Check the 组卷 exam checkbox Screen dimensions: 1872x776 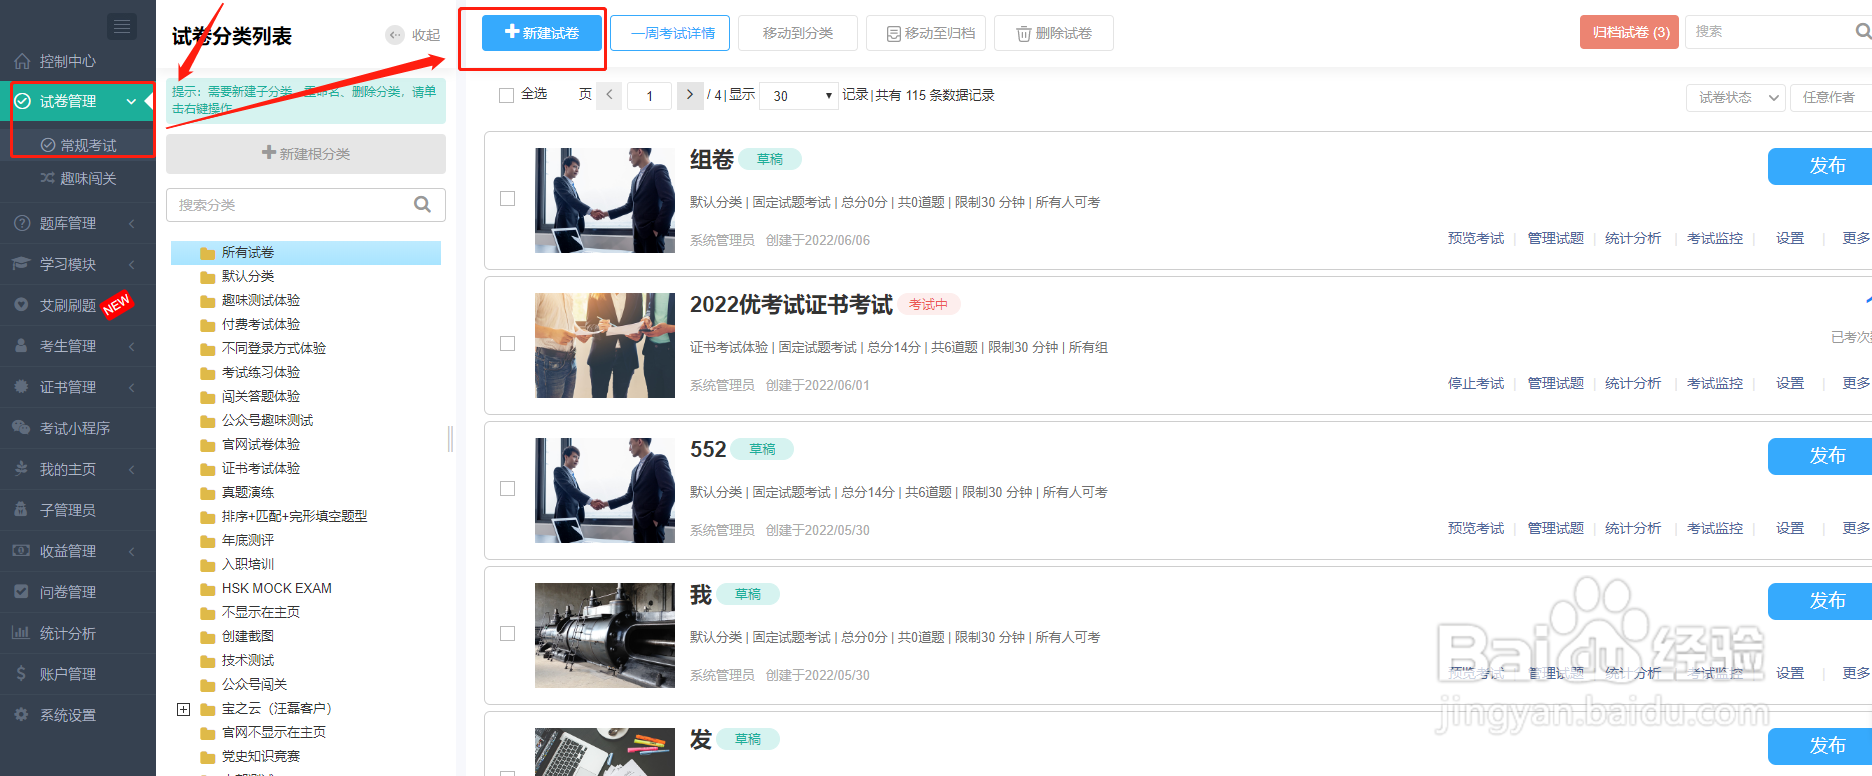(508, 199)
